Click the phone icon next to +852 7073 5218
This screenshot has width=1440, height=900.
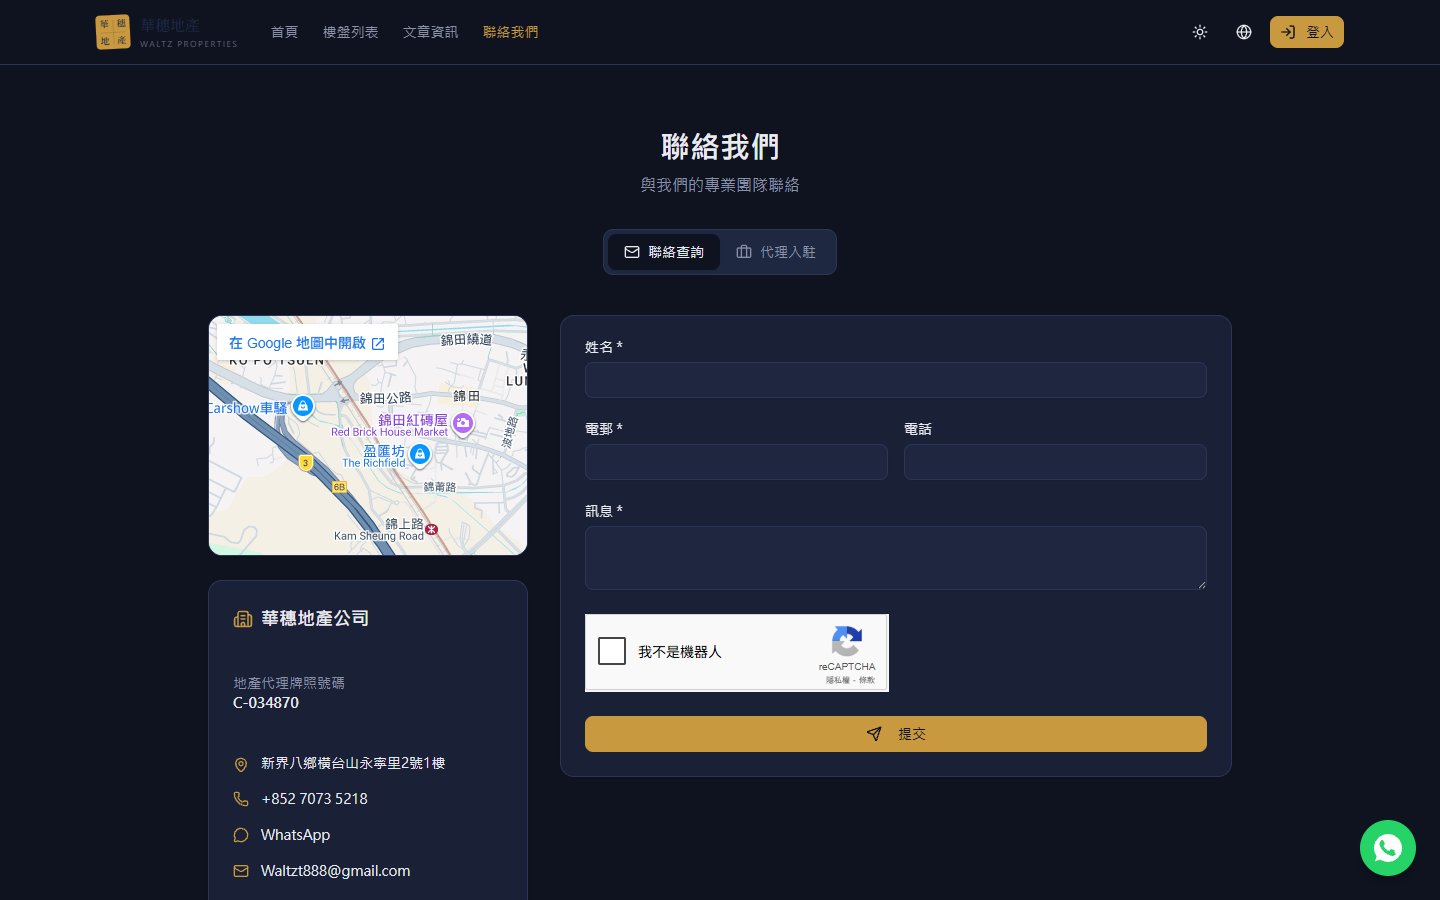(x=241, y=799)
